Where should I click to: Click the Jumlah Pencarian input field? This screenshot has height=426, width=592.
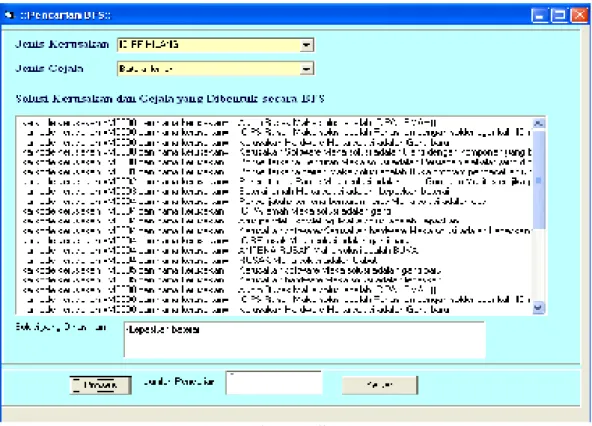(274, 383)
